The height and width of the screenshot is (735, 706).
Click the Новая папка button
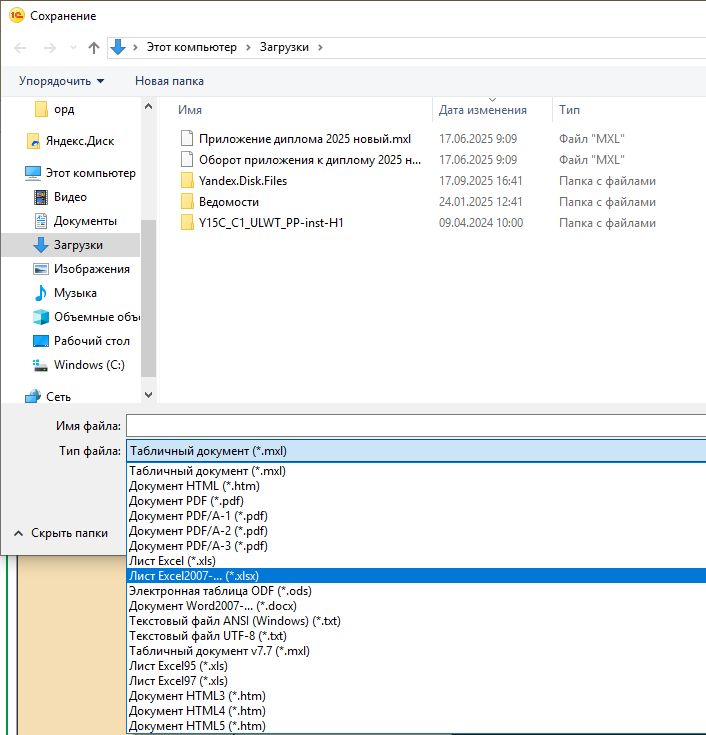click(x=169, y=80)
